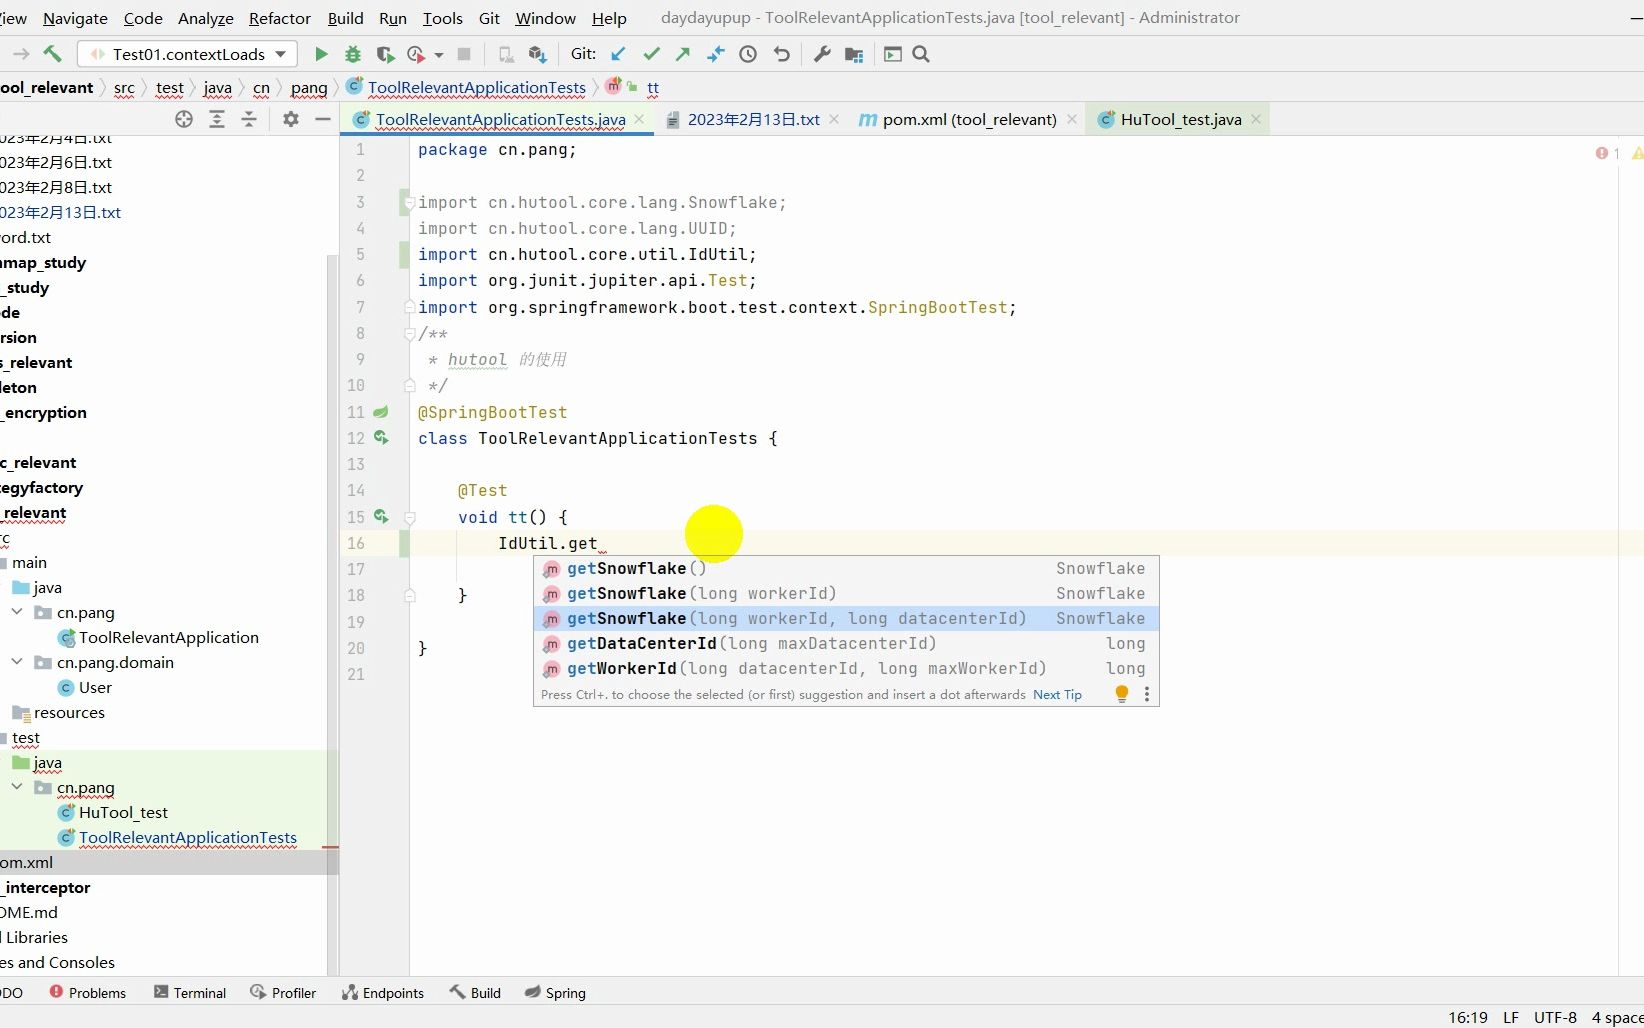Build project with the hammer icon
The width and height of the screenshot is (1644, 1028).
53,54
